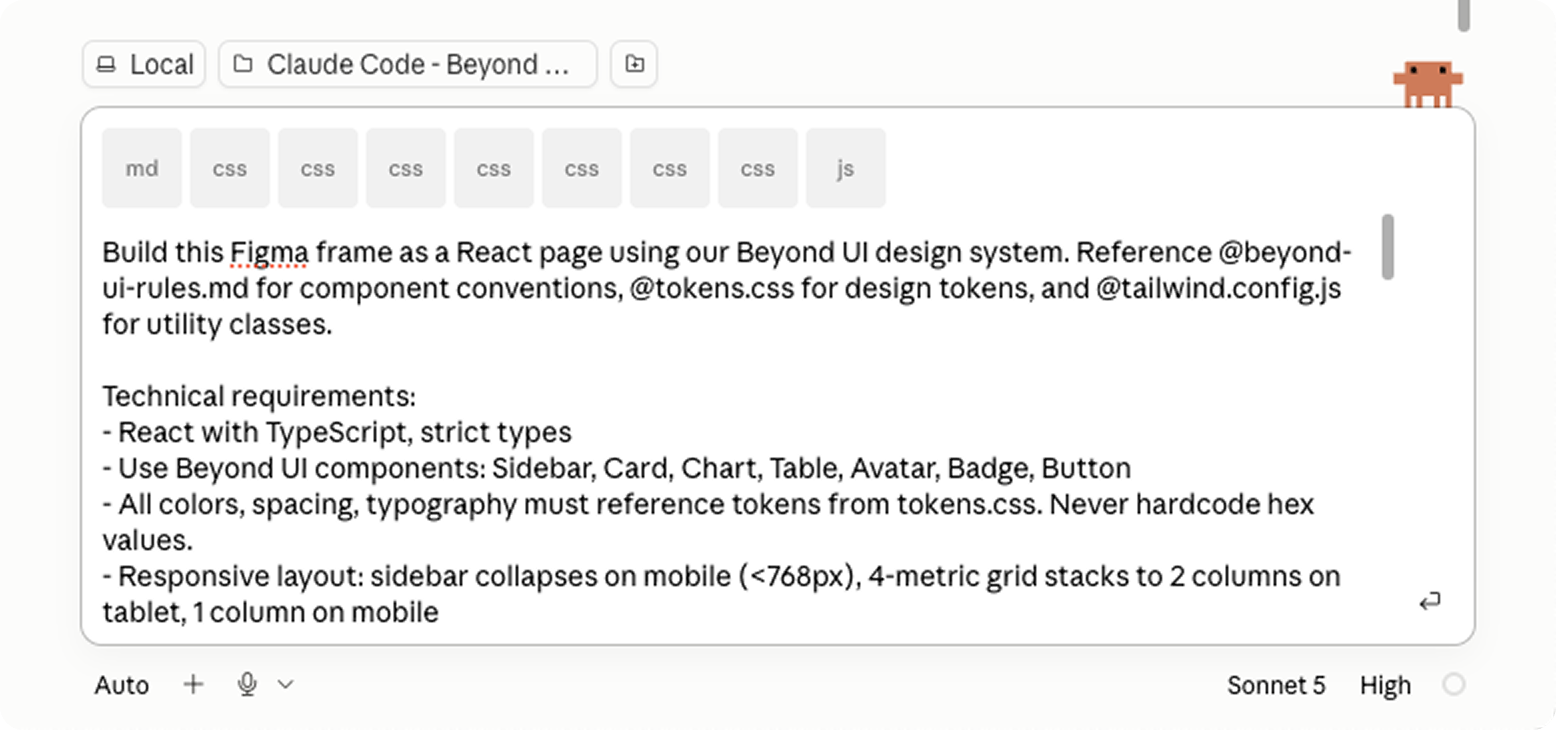Click the "Responsive layout: sidebar collapses" line
1556x730 pixels.
pos(721,577)
